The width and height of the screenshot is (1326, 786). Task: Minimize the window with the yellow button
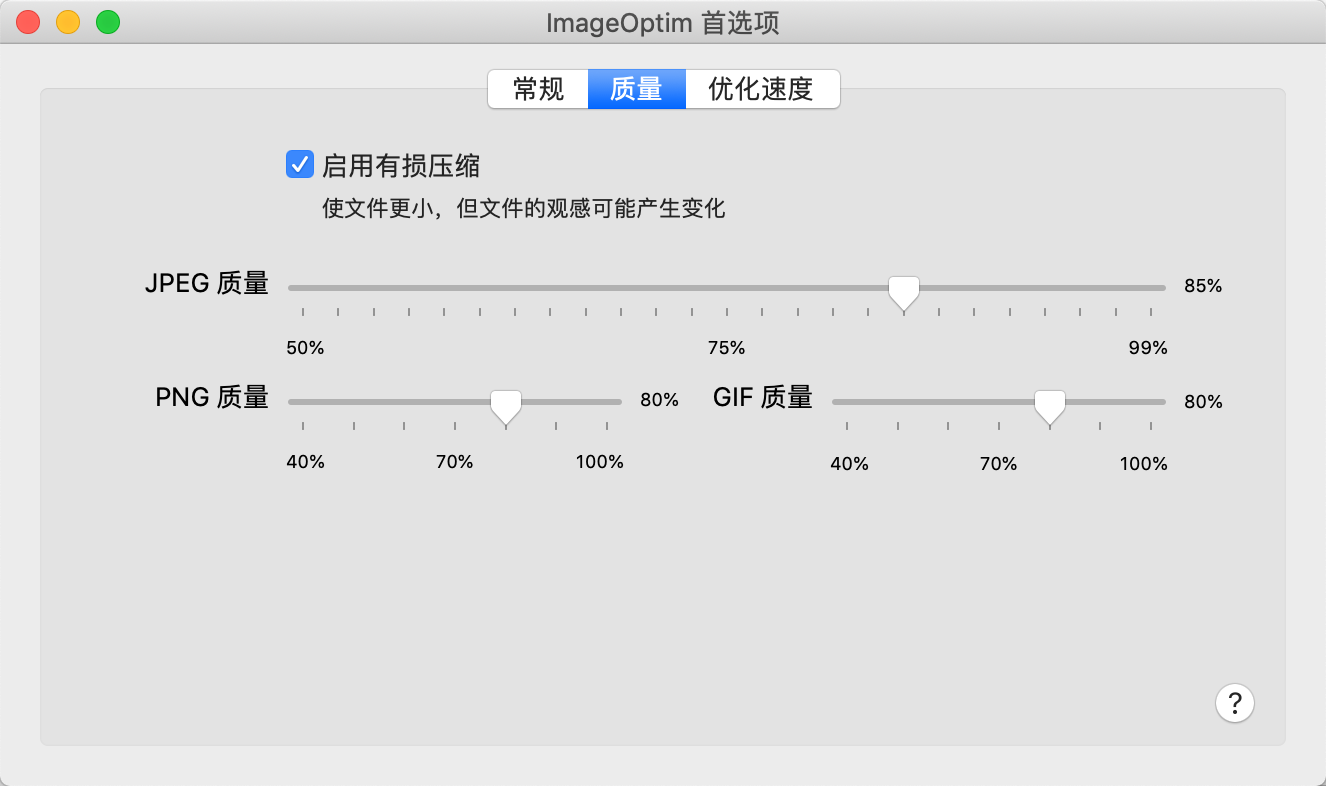point(68,22)
